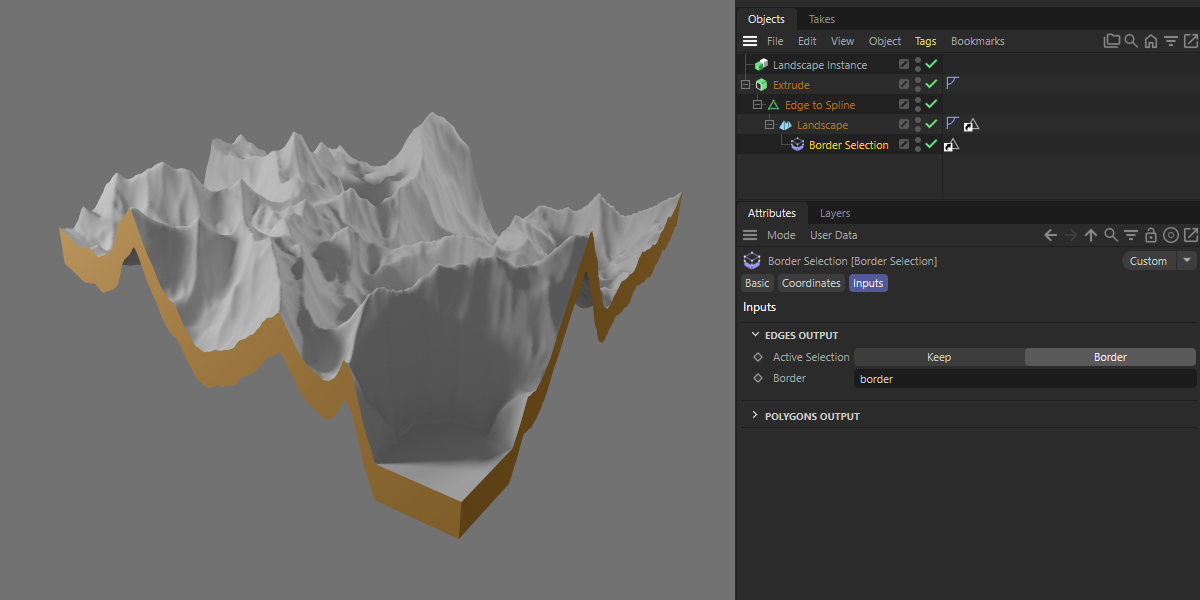Switch to the Layers tab

[x=835, y=213]
